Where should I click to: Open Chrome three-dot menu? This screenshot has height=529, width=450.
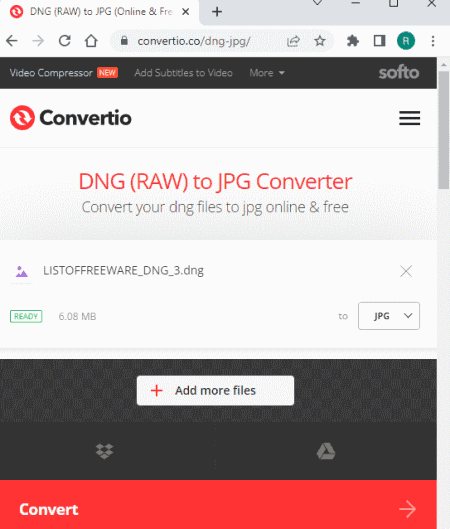(x=433, y=41)
